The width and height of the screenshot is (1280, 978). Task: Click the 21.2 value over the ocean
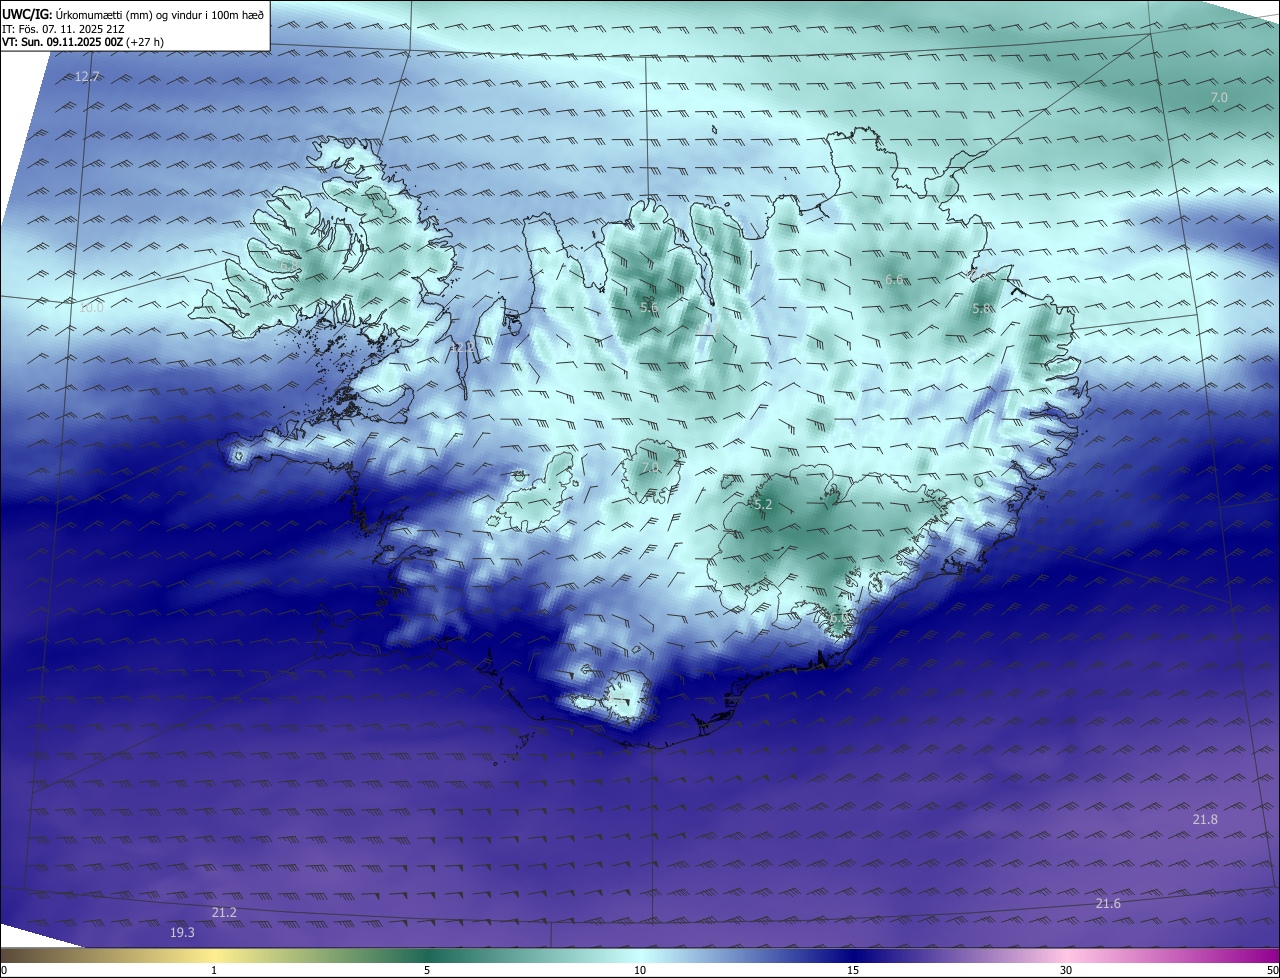(224, 913)
